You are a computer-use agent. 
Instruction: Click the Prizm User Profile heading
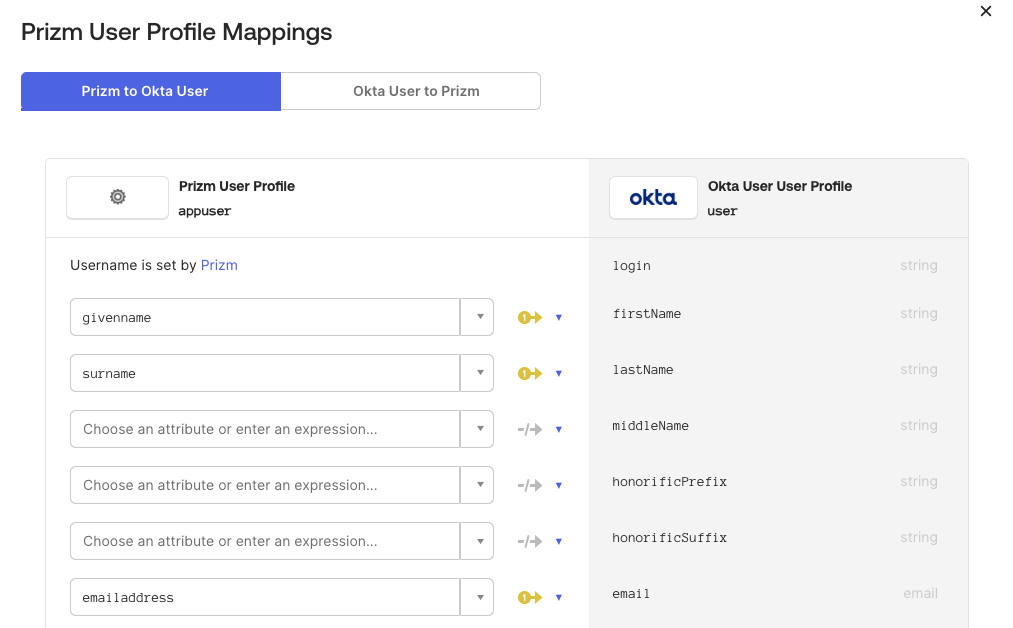click(236, 186)
